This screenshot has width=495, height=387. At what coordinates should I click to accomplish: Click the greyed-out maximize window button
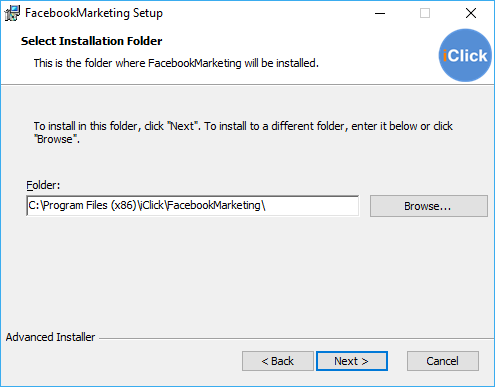click(x=425, y=13)
